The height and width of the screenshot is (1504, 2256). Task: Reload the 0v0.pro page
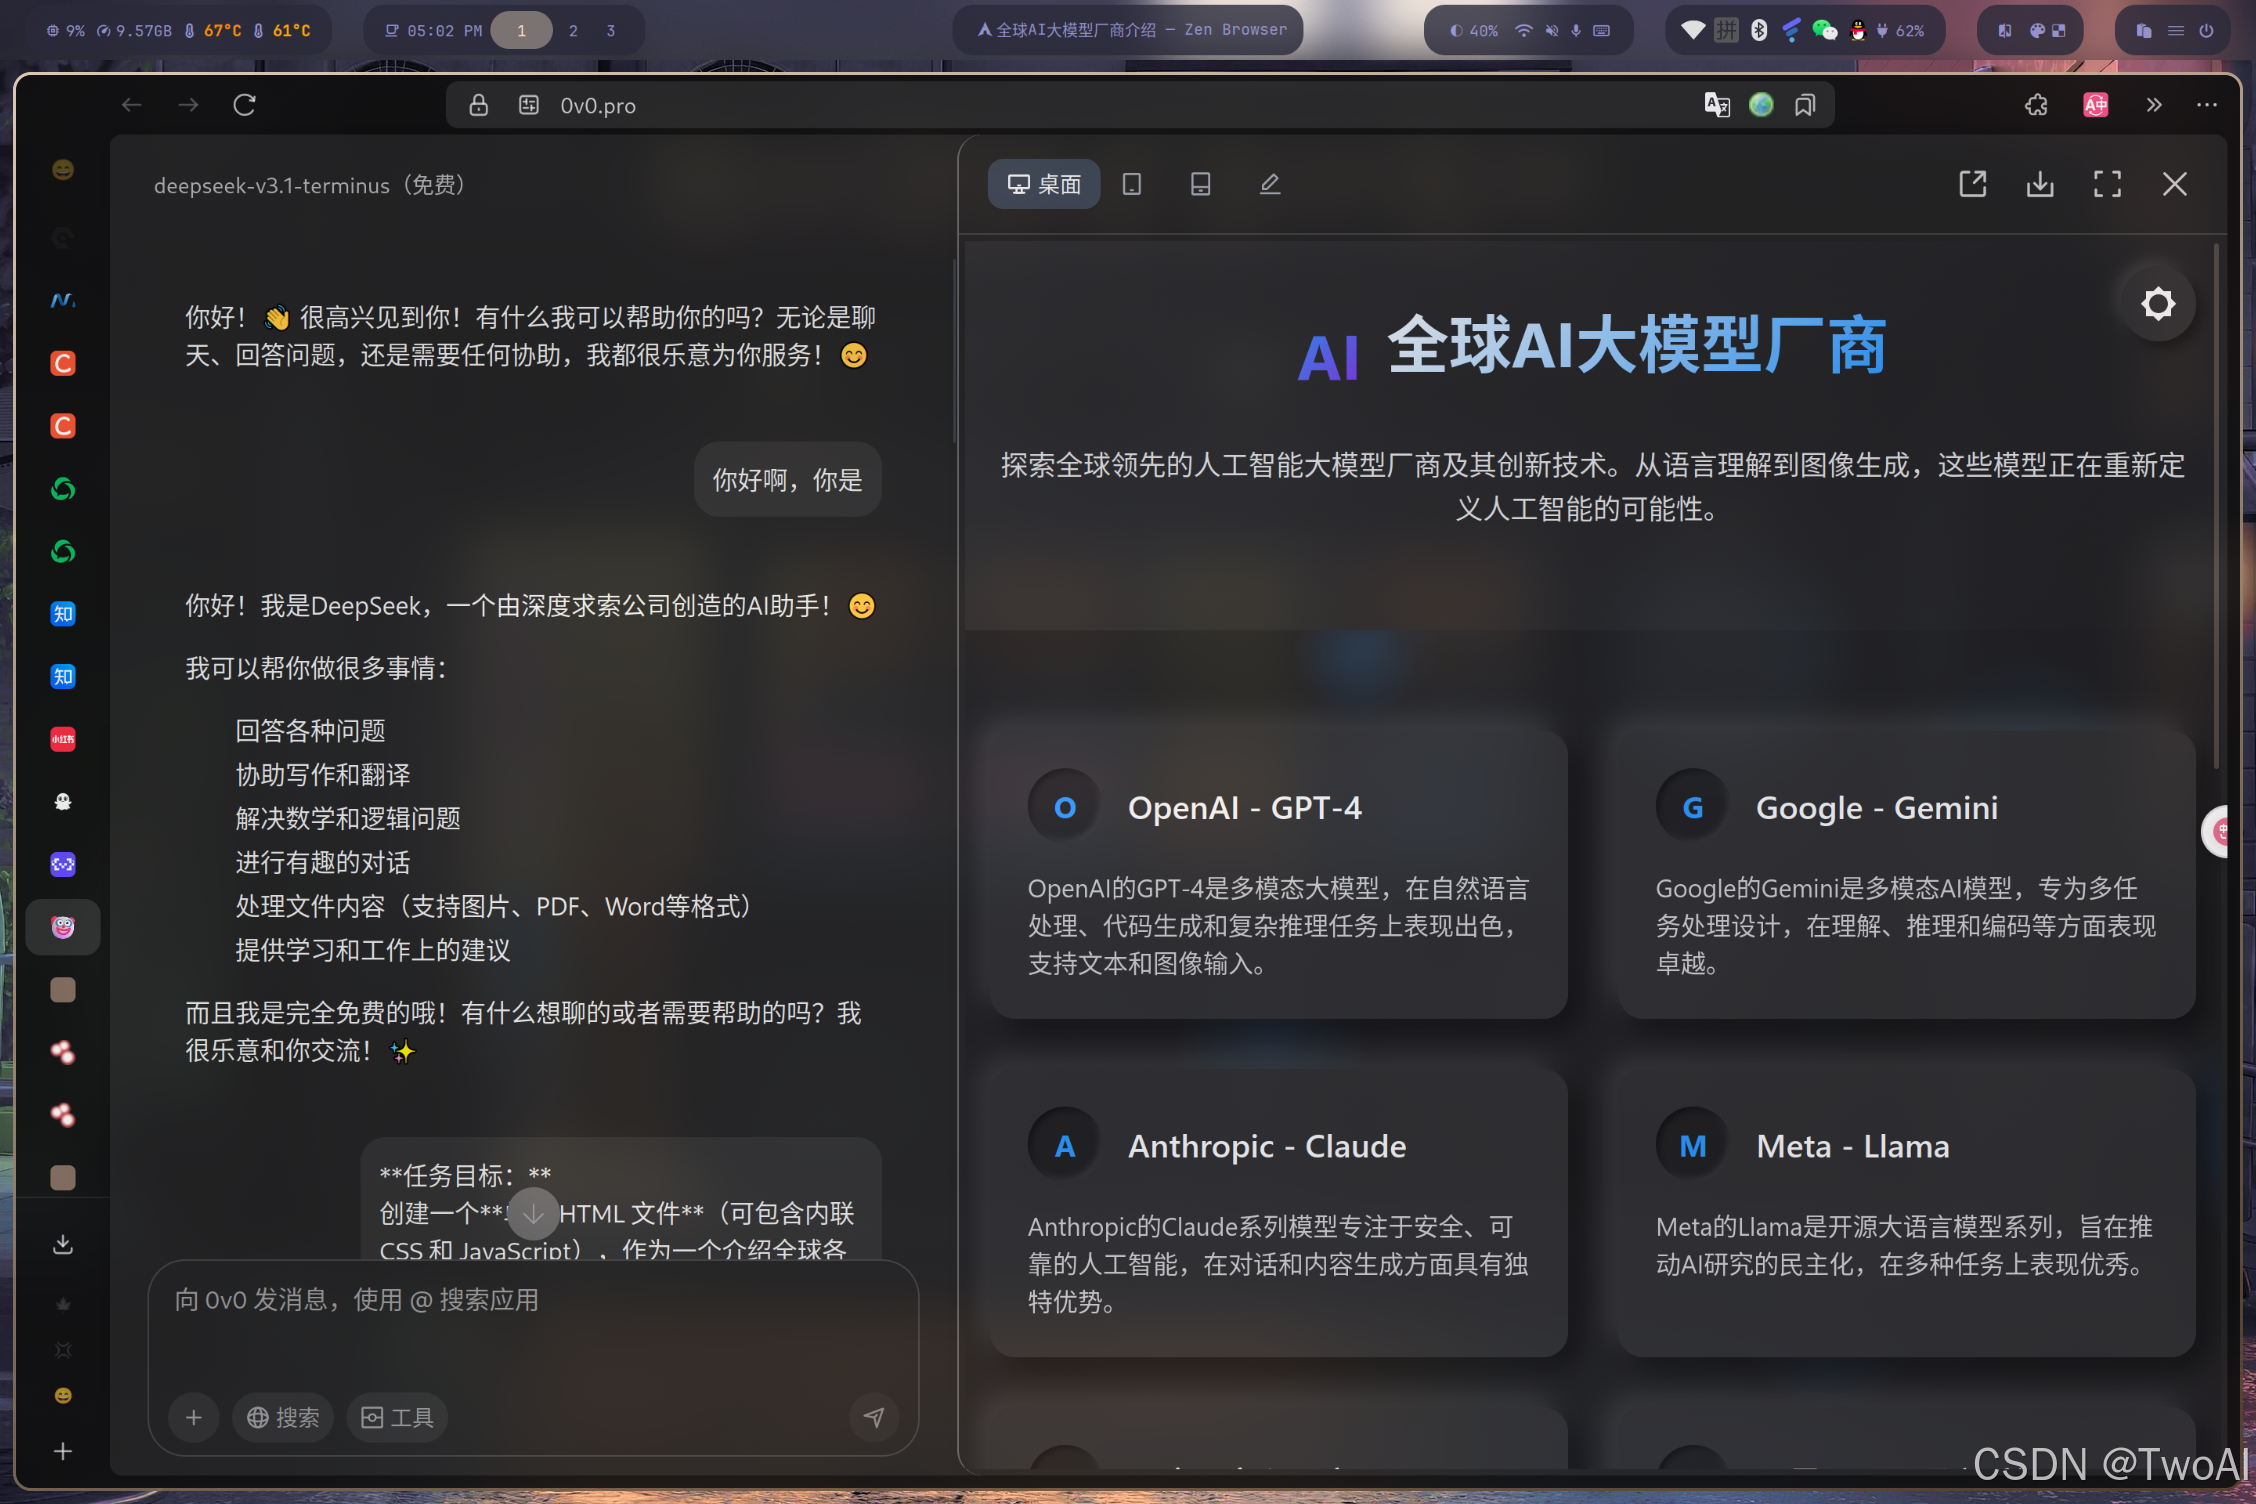[x=245, y=105]
